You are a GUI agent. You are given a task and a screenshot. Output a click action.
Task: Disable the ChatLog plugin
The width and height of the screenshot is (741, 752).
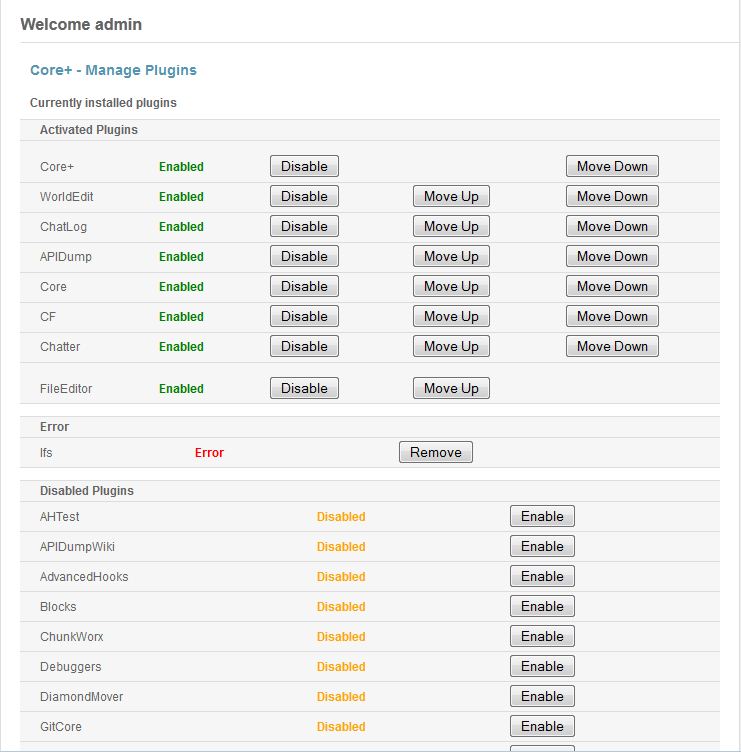point(304,226)
